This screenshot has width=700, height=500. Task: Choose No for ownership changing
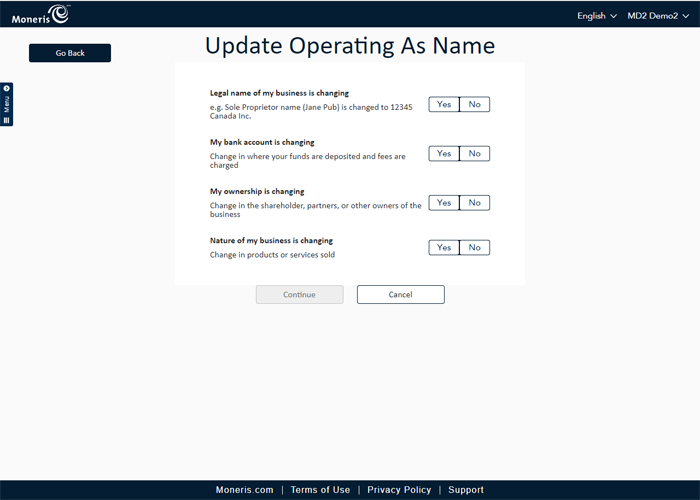coord(475,203)
